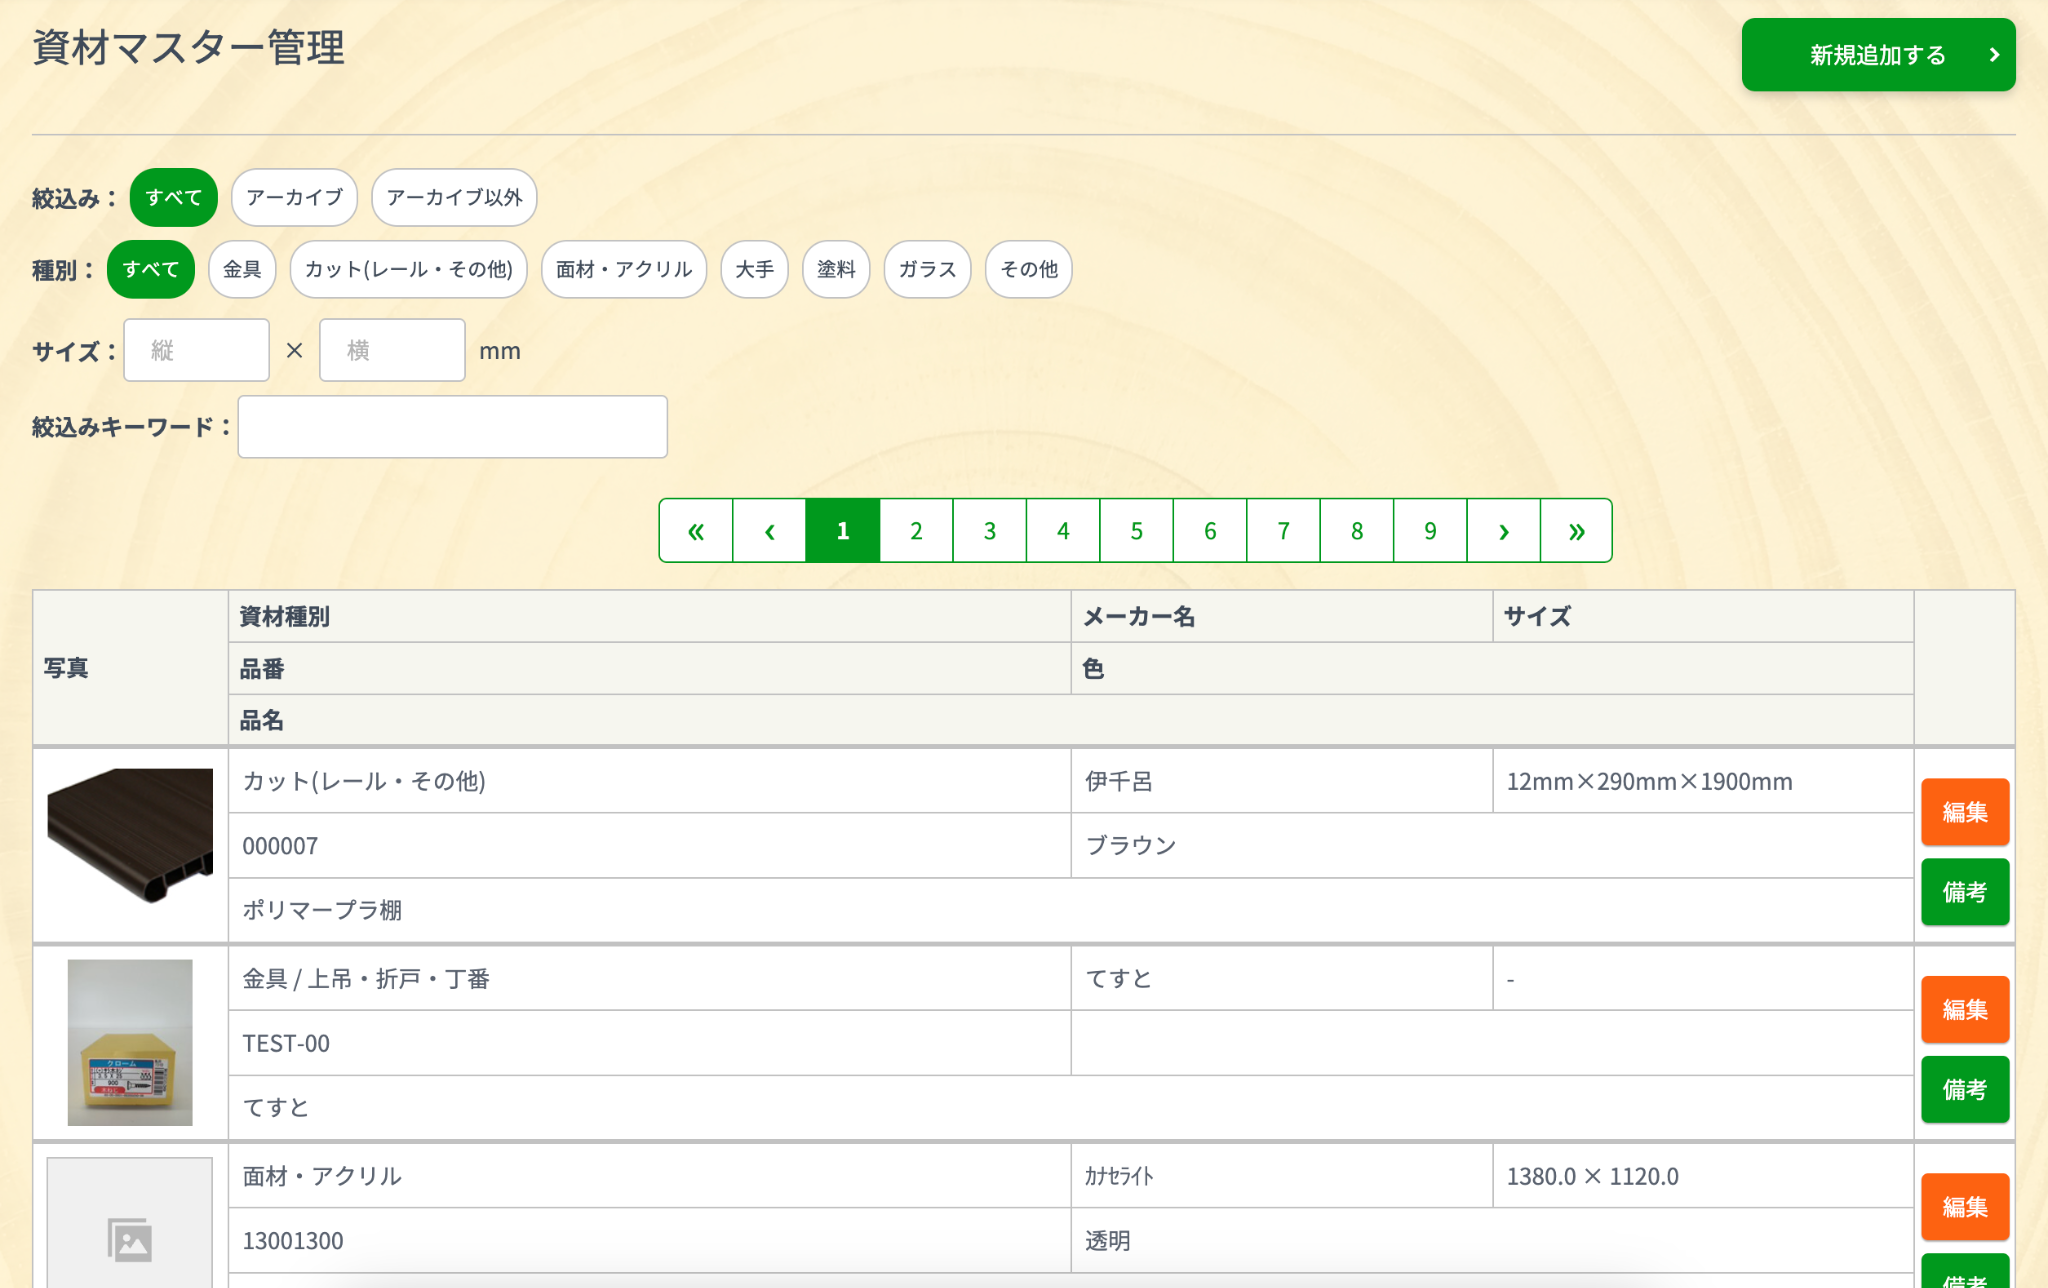2048x1288 pixels.
Task: Click 編集 for the TEST-00 row
Action: click(x=1965, y=1010)
